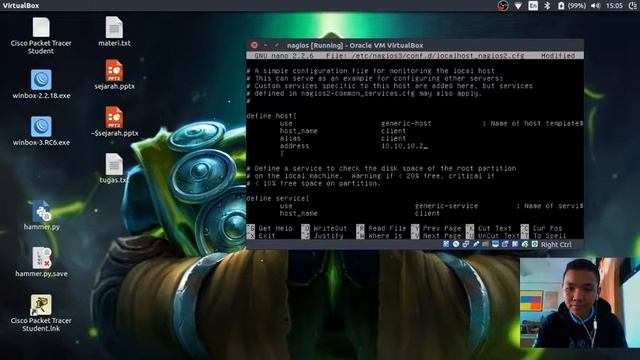Click the VirtualBox title in the top panel

tap(21, 6)
